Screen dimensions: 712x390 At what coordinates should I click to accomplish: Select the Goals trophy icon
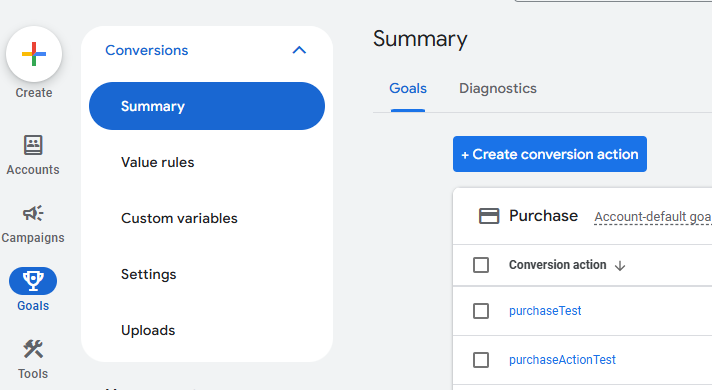coord(33,281)
